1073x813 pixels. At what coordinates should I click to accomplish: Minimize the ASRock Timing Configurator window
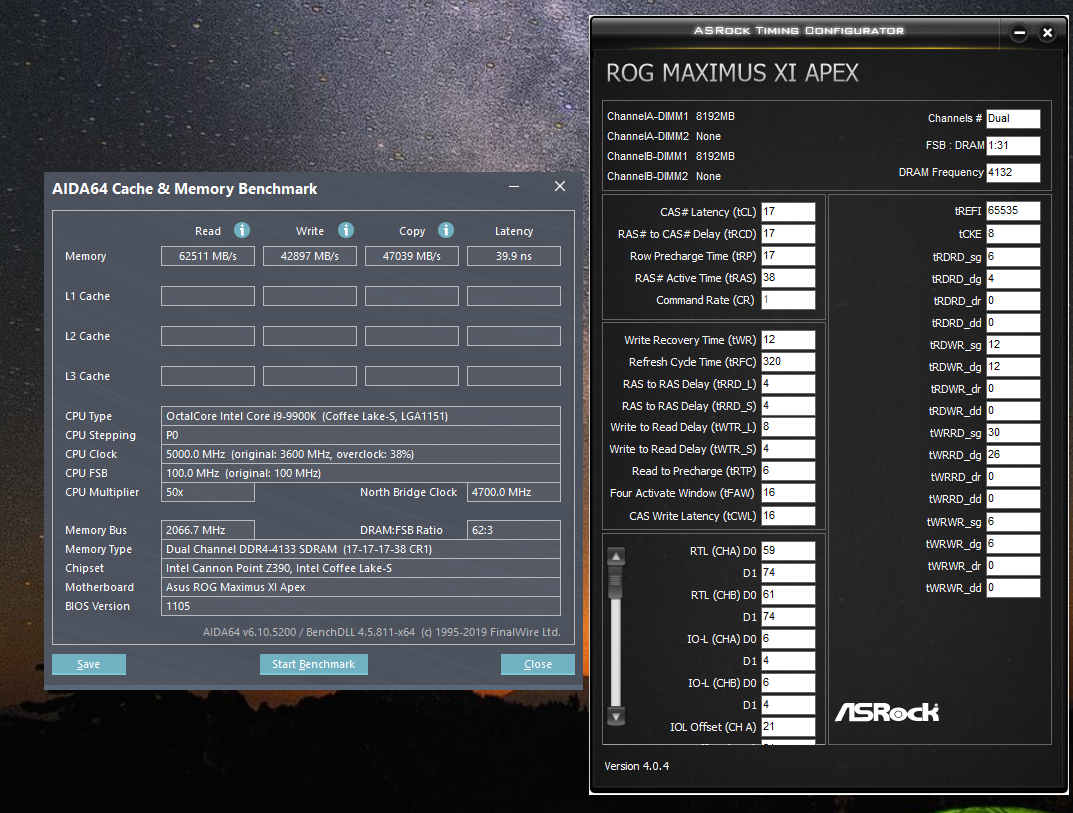pyautogui.click(x=1019, y=32)
